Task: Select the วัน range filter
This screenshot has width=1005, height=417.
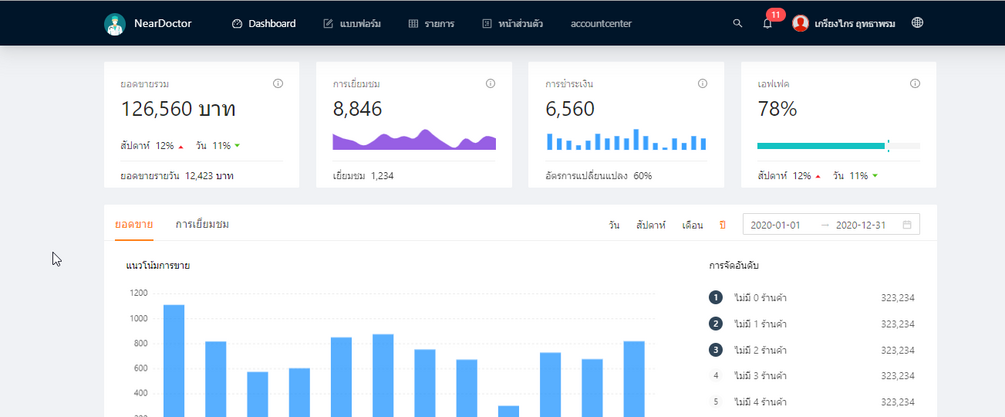Action: [x=614, y=225]
